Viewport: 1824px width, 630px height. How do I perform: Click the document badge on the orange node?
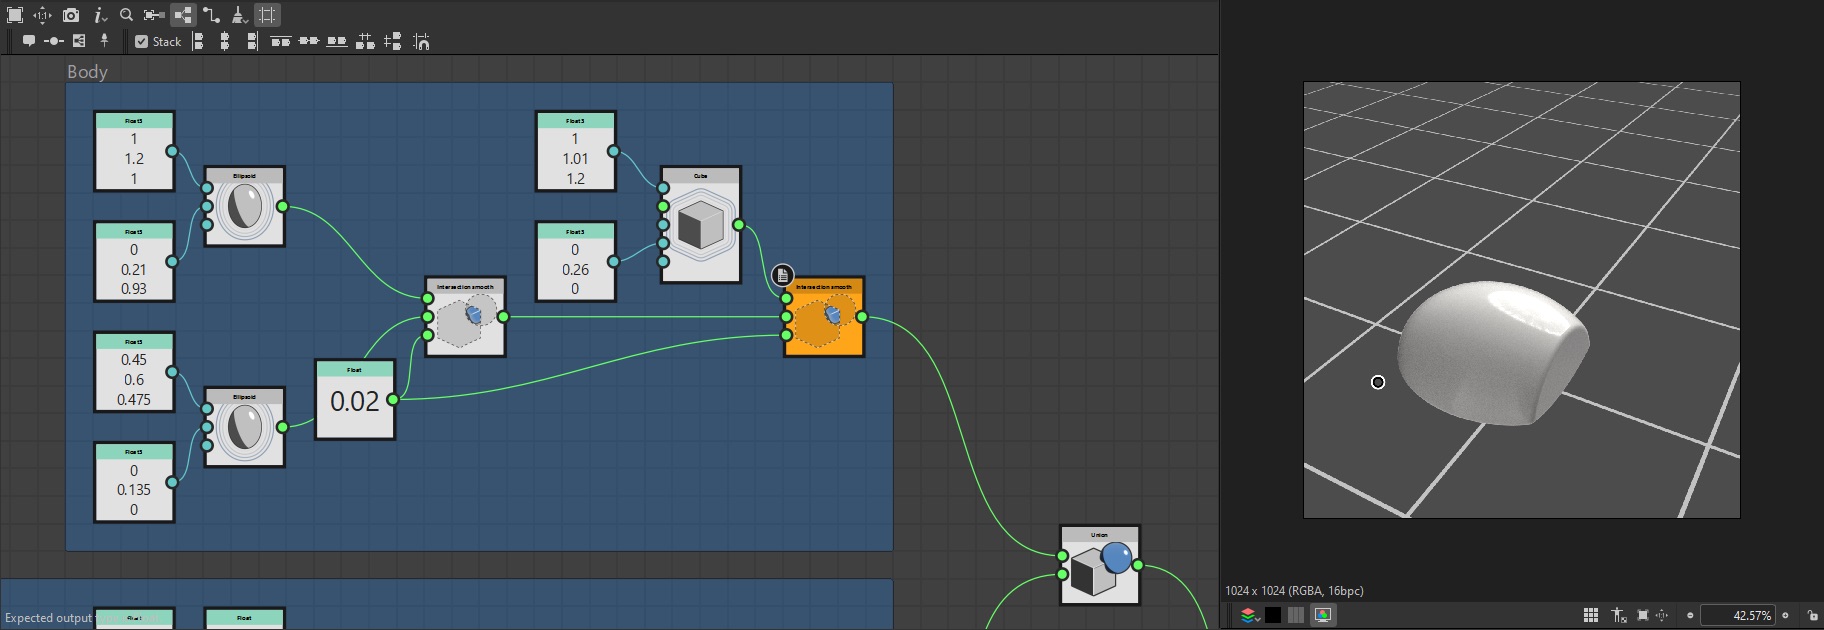pyautogui.click(x=782, y=275)
